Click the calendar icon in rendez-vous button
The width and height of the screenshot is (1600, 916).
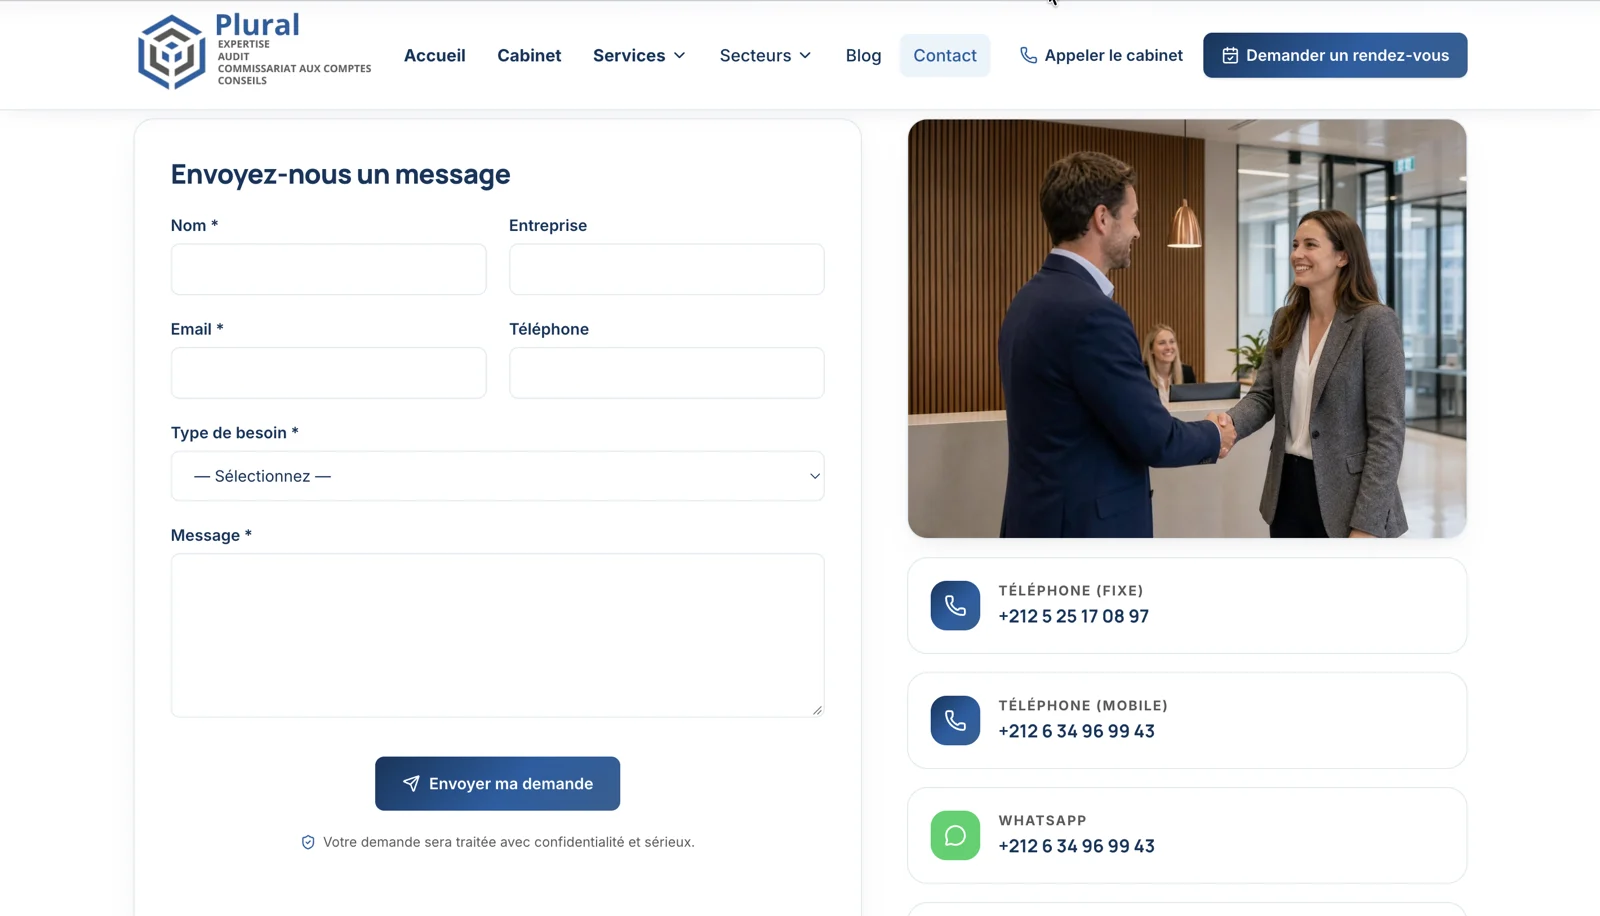pos(1230,55)
